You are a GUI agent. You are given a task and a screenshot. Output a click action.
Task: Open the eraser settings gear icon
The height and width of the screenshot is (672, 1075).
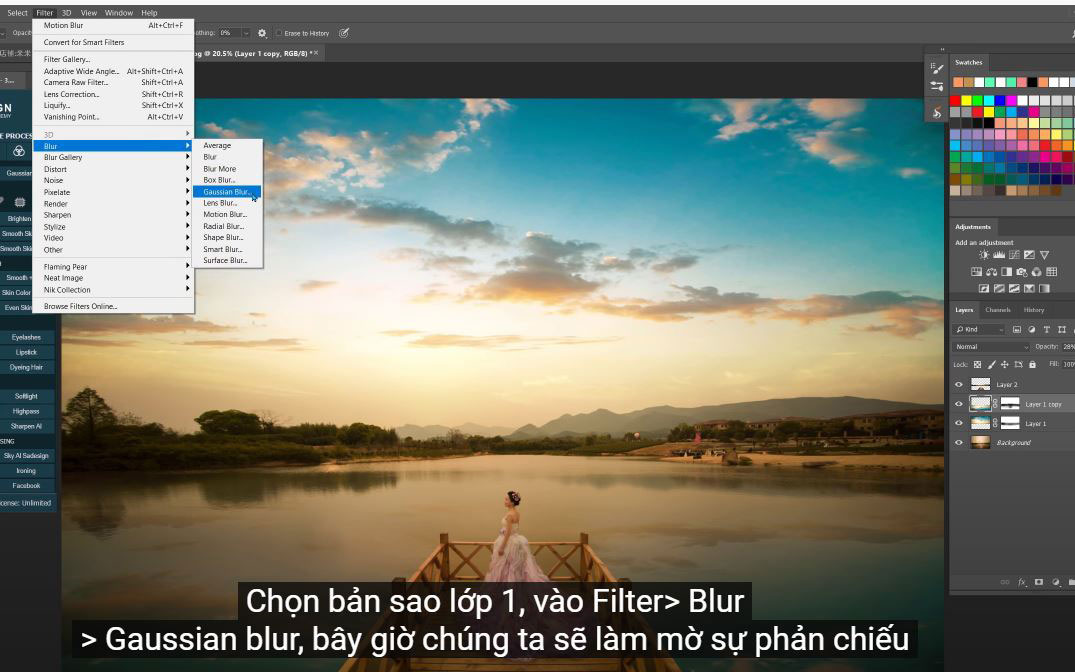[x=262, y=33]
